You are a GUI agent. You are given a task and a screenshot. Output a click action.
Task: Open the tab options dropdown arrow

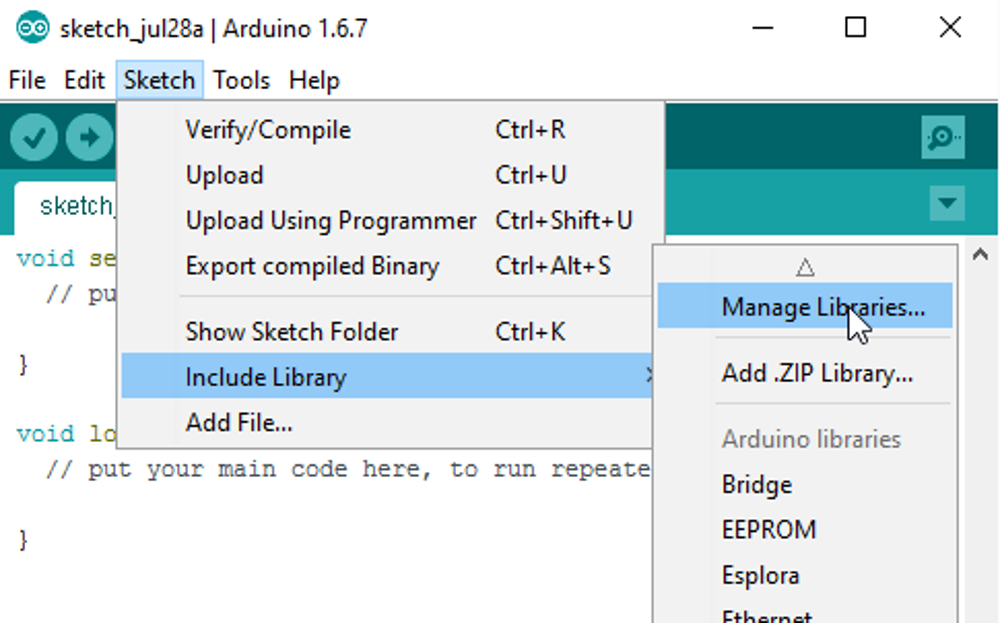(946, 204)
